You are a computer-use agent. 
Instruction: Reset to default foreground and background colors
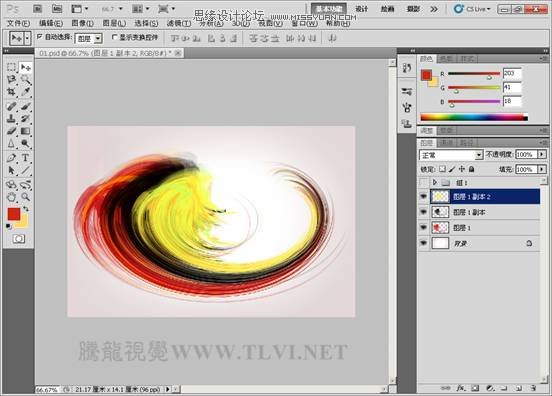click(9, 226)
